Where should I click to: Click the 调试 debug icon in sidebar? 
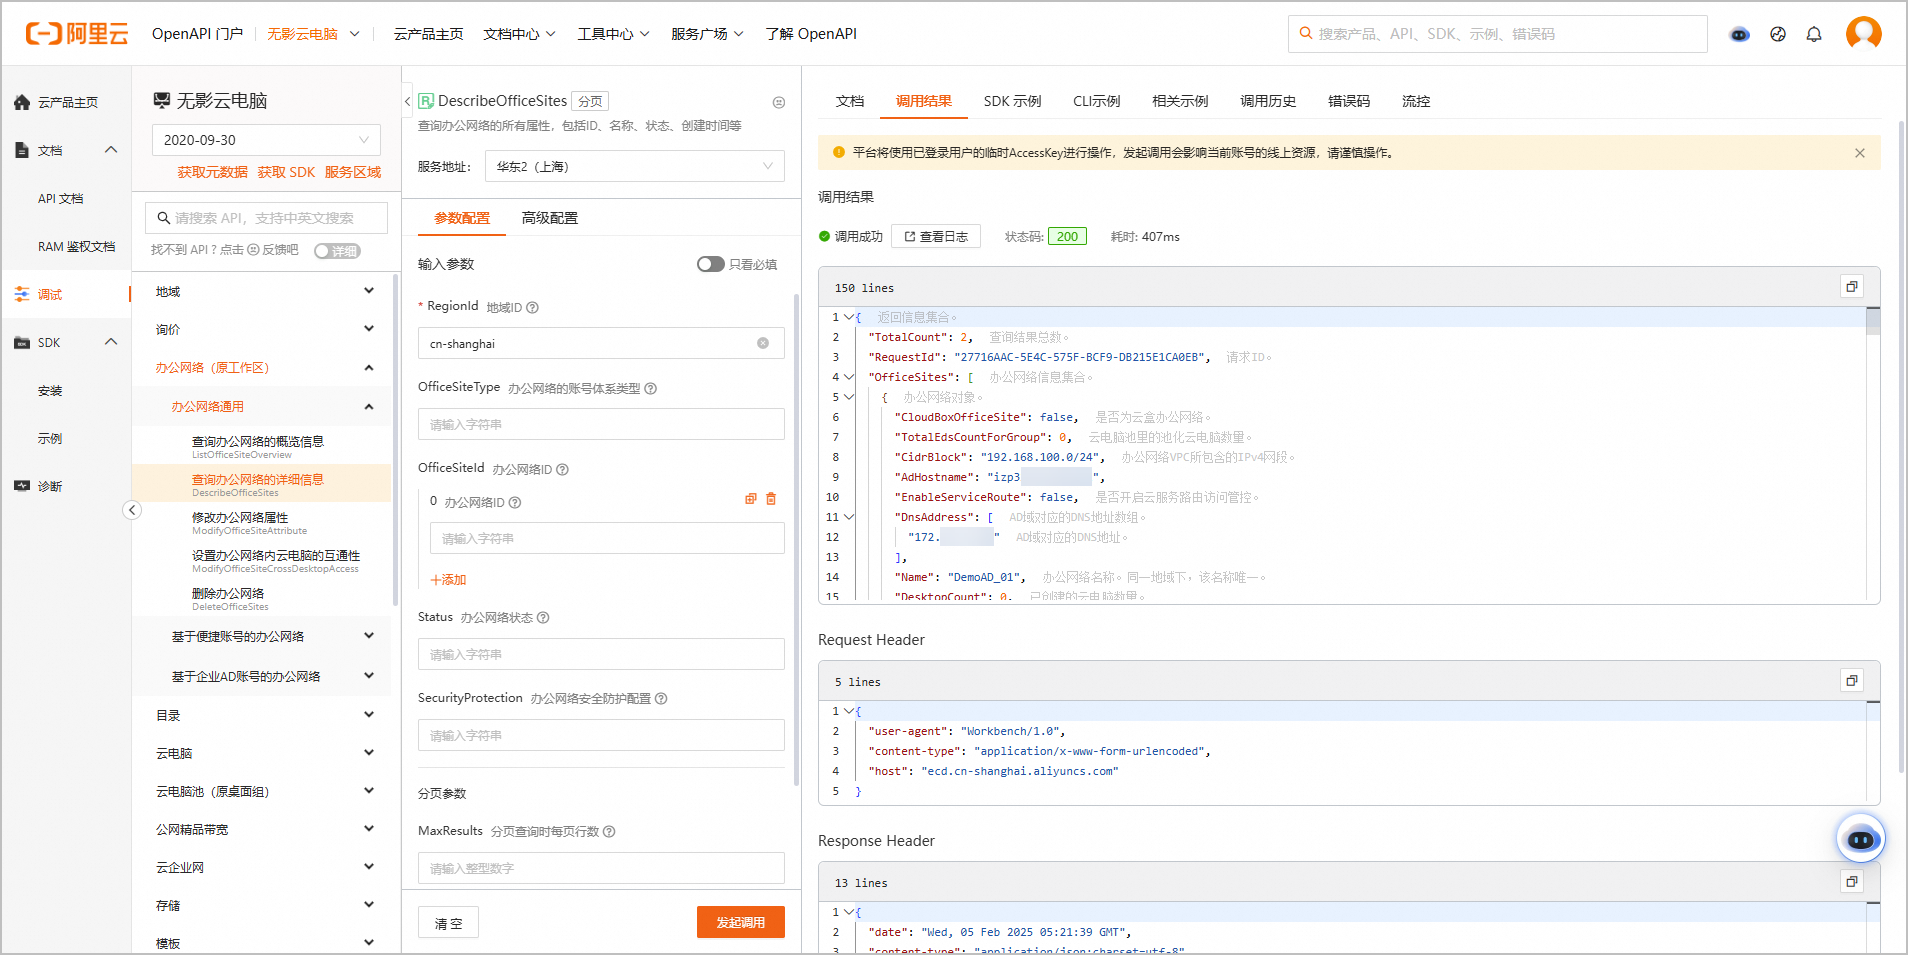tap(22, 294)
